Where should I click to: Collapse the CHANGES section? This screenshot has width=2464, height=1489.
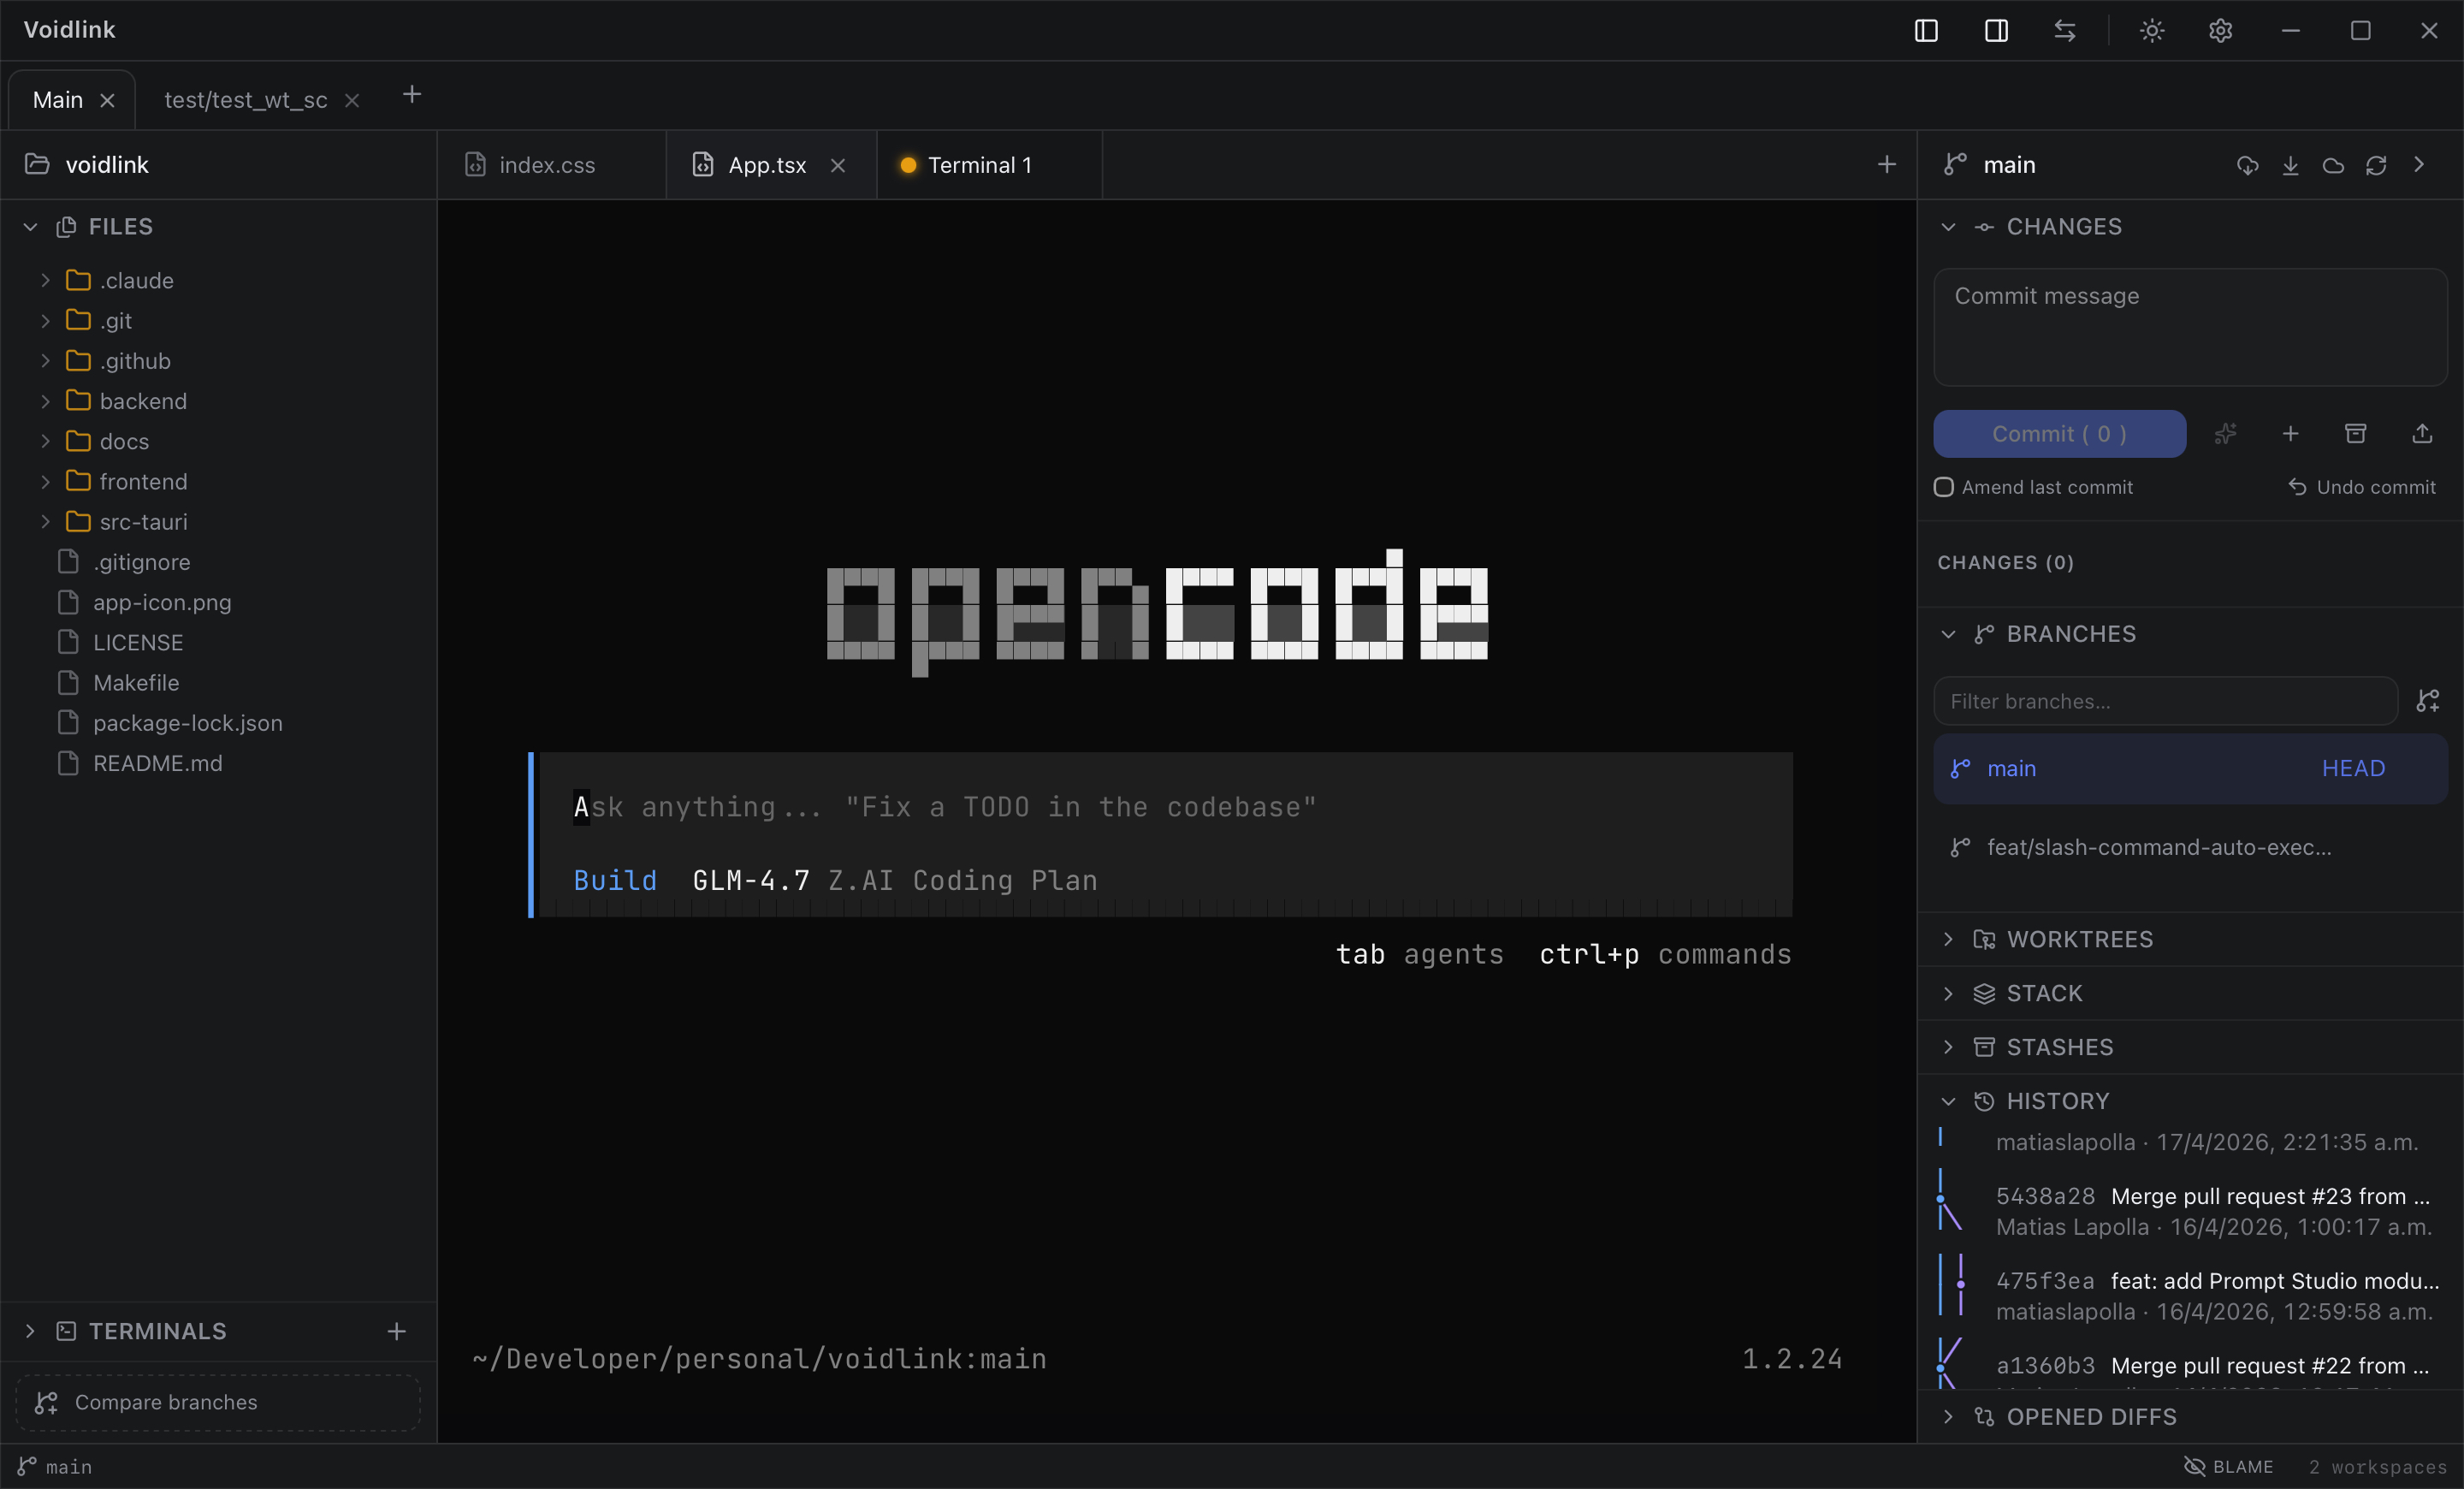[1948, 227]
